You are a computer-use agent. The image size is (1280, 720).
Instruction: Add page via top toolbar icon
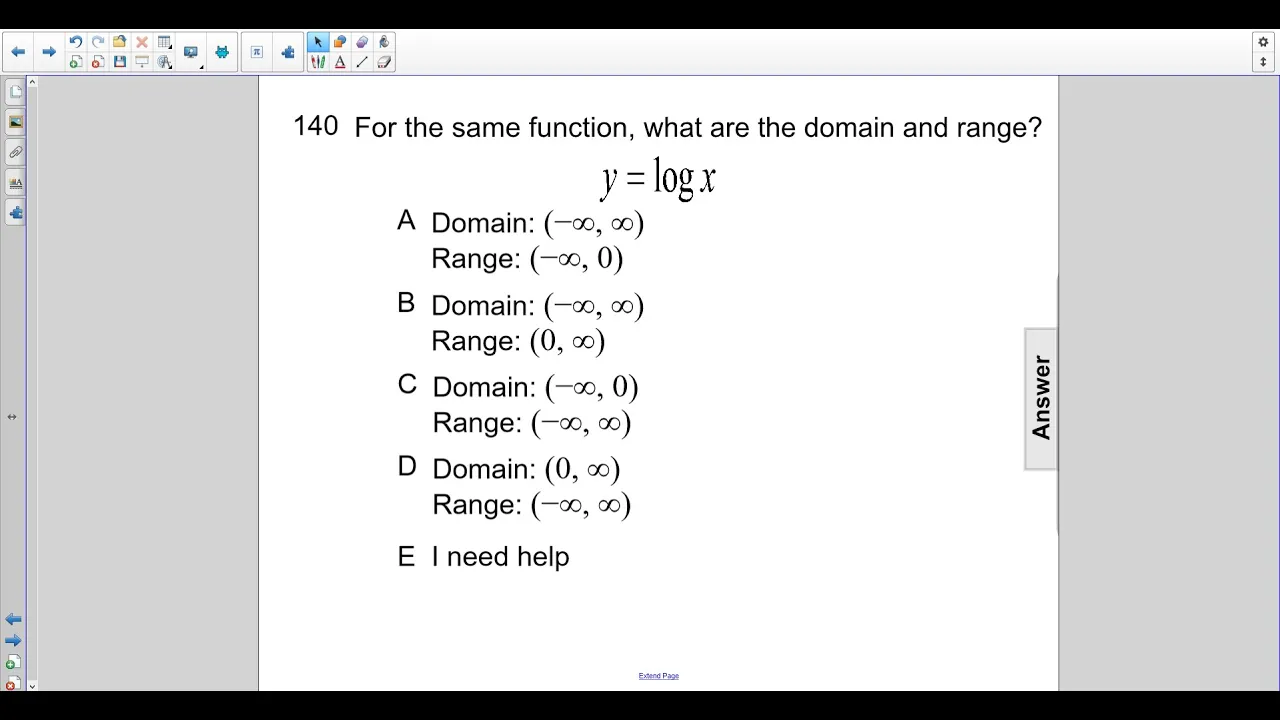click(x=75, y=62)
